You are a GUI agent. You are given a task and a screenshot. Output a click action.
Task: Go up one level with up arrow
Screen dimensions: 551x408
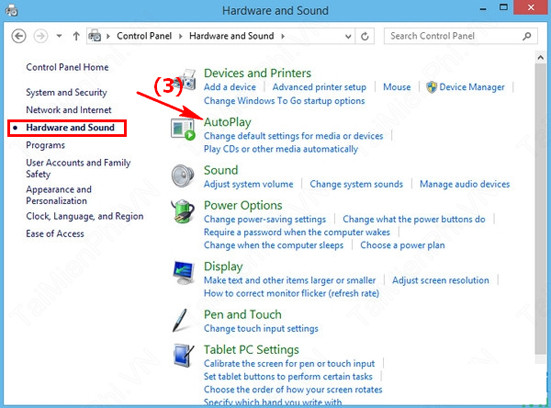(76, 36)
